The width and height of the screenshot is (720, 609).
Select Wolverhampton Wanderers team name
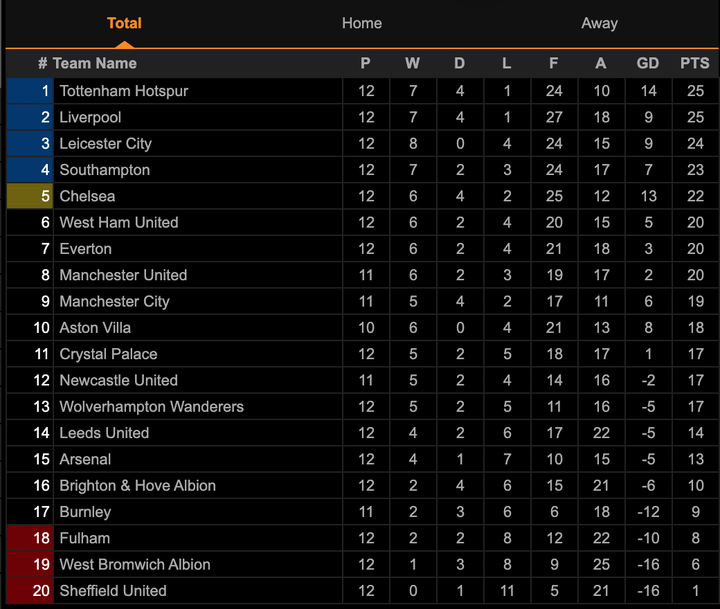click(151, 407)
